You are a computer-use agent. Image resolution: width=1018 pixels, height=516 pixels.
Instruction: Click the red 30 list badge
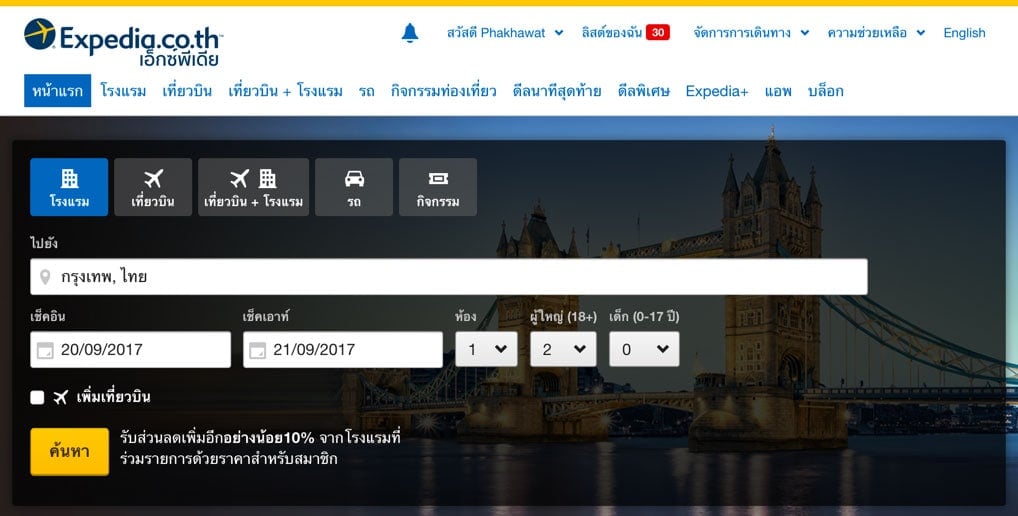click(x=658, y=32)
